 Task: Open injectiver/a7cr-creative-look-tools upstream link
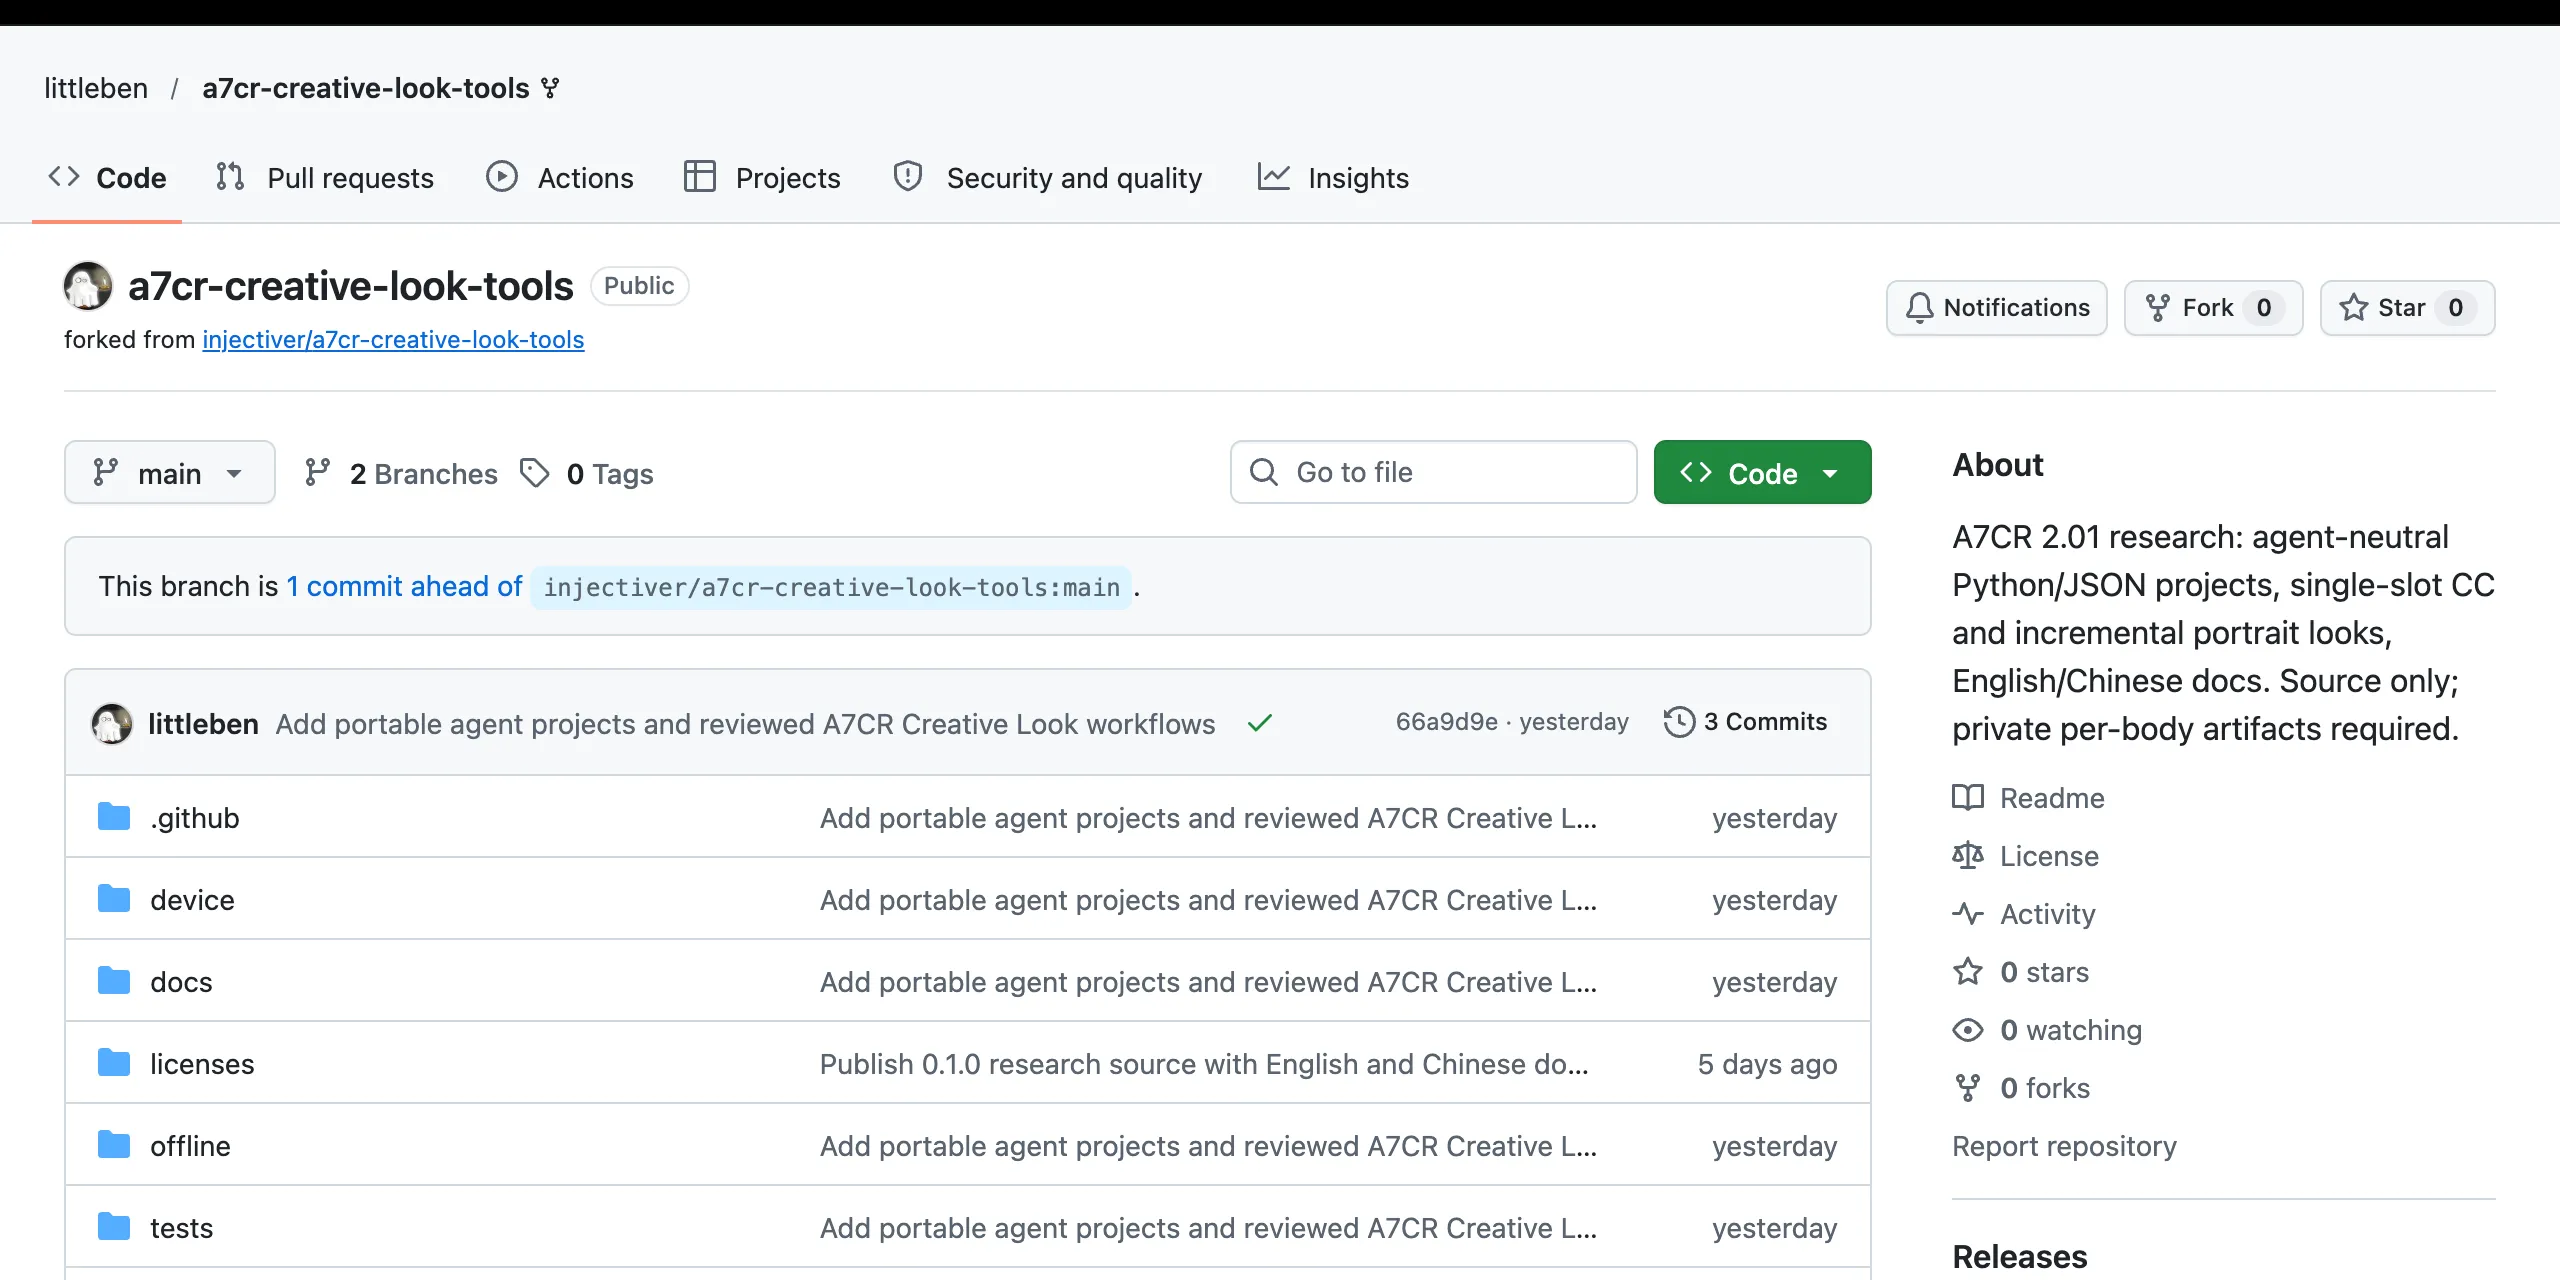pos(393,340)
